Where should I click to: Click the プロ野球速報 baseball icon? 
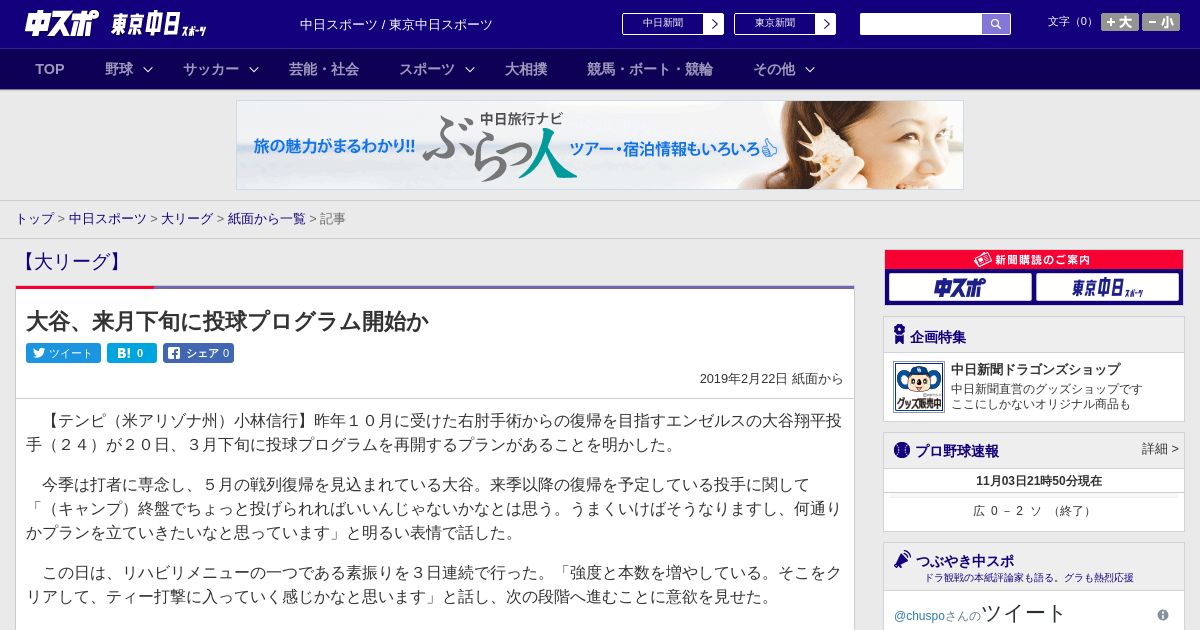point(902,450)
